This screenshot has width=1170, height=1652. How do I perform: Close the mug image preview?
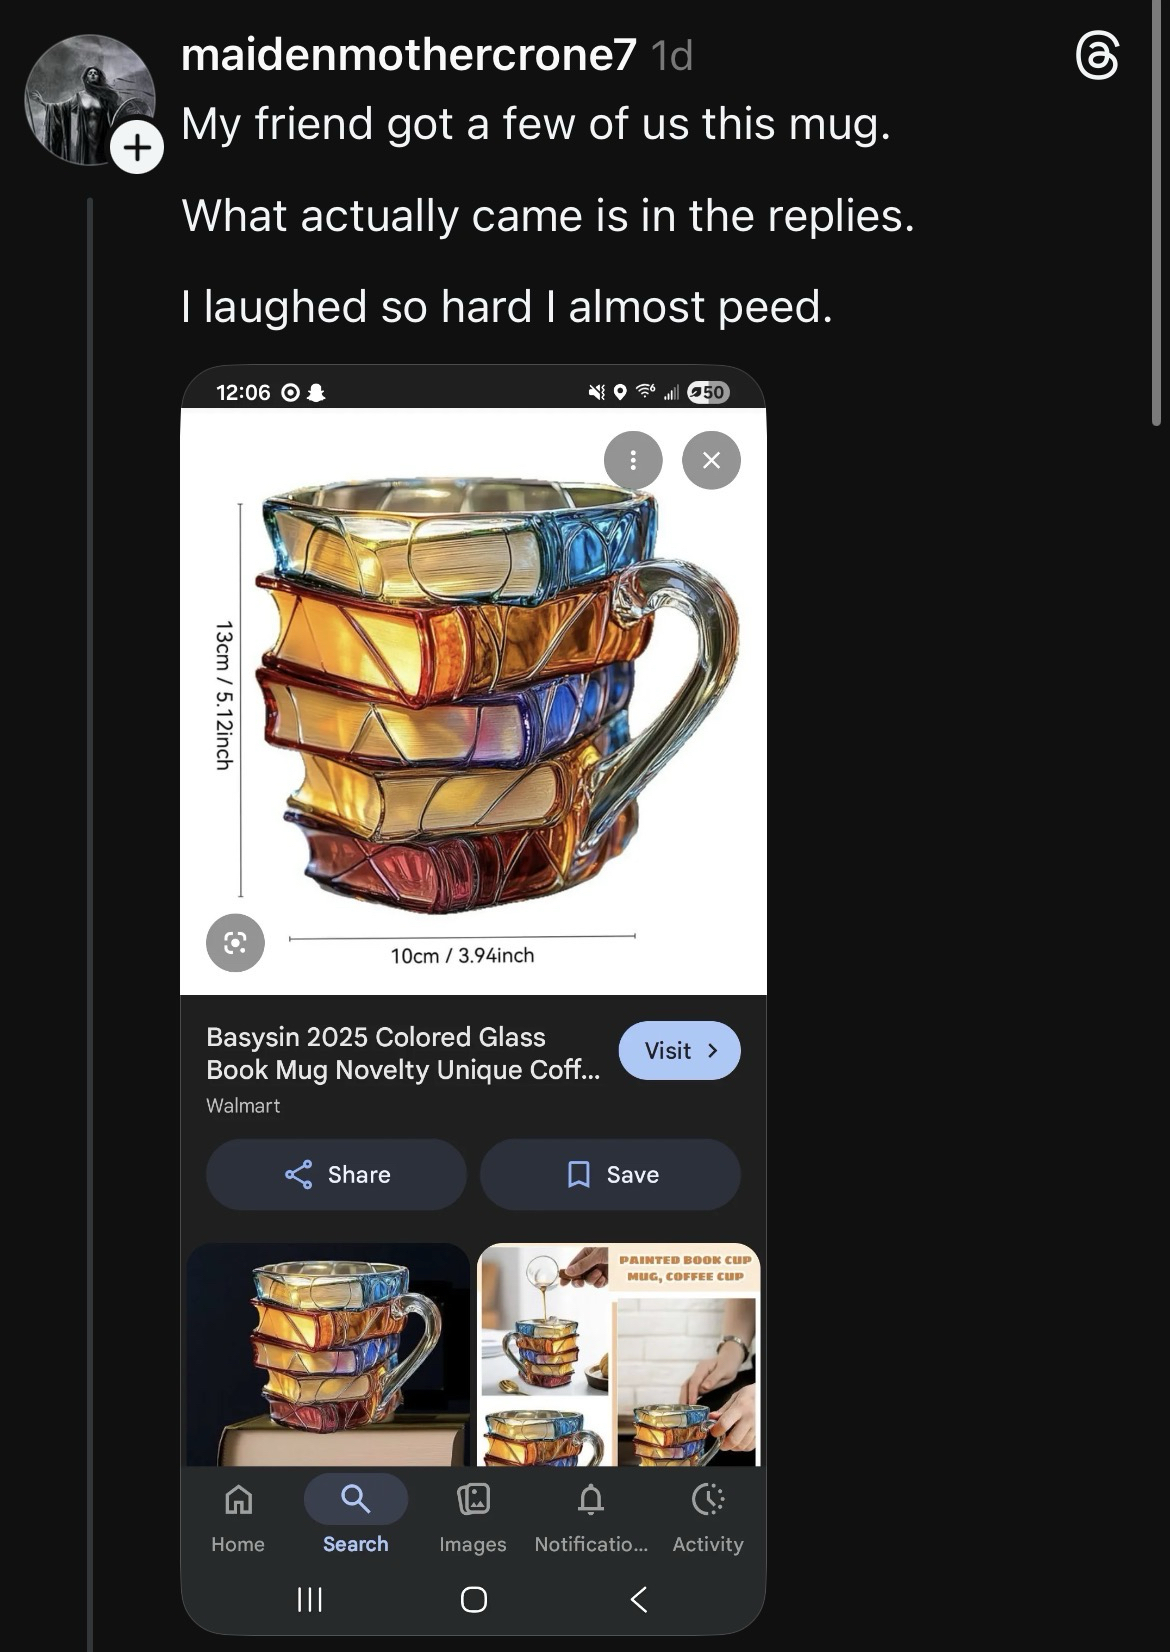711,460
